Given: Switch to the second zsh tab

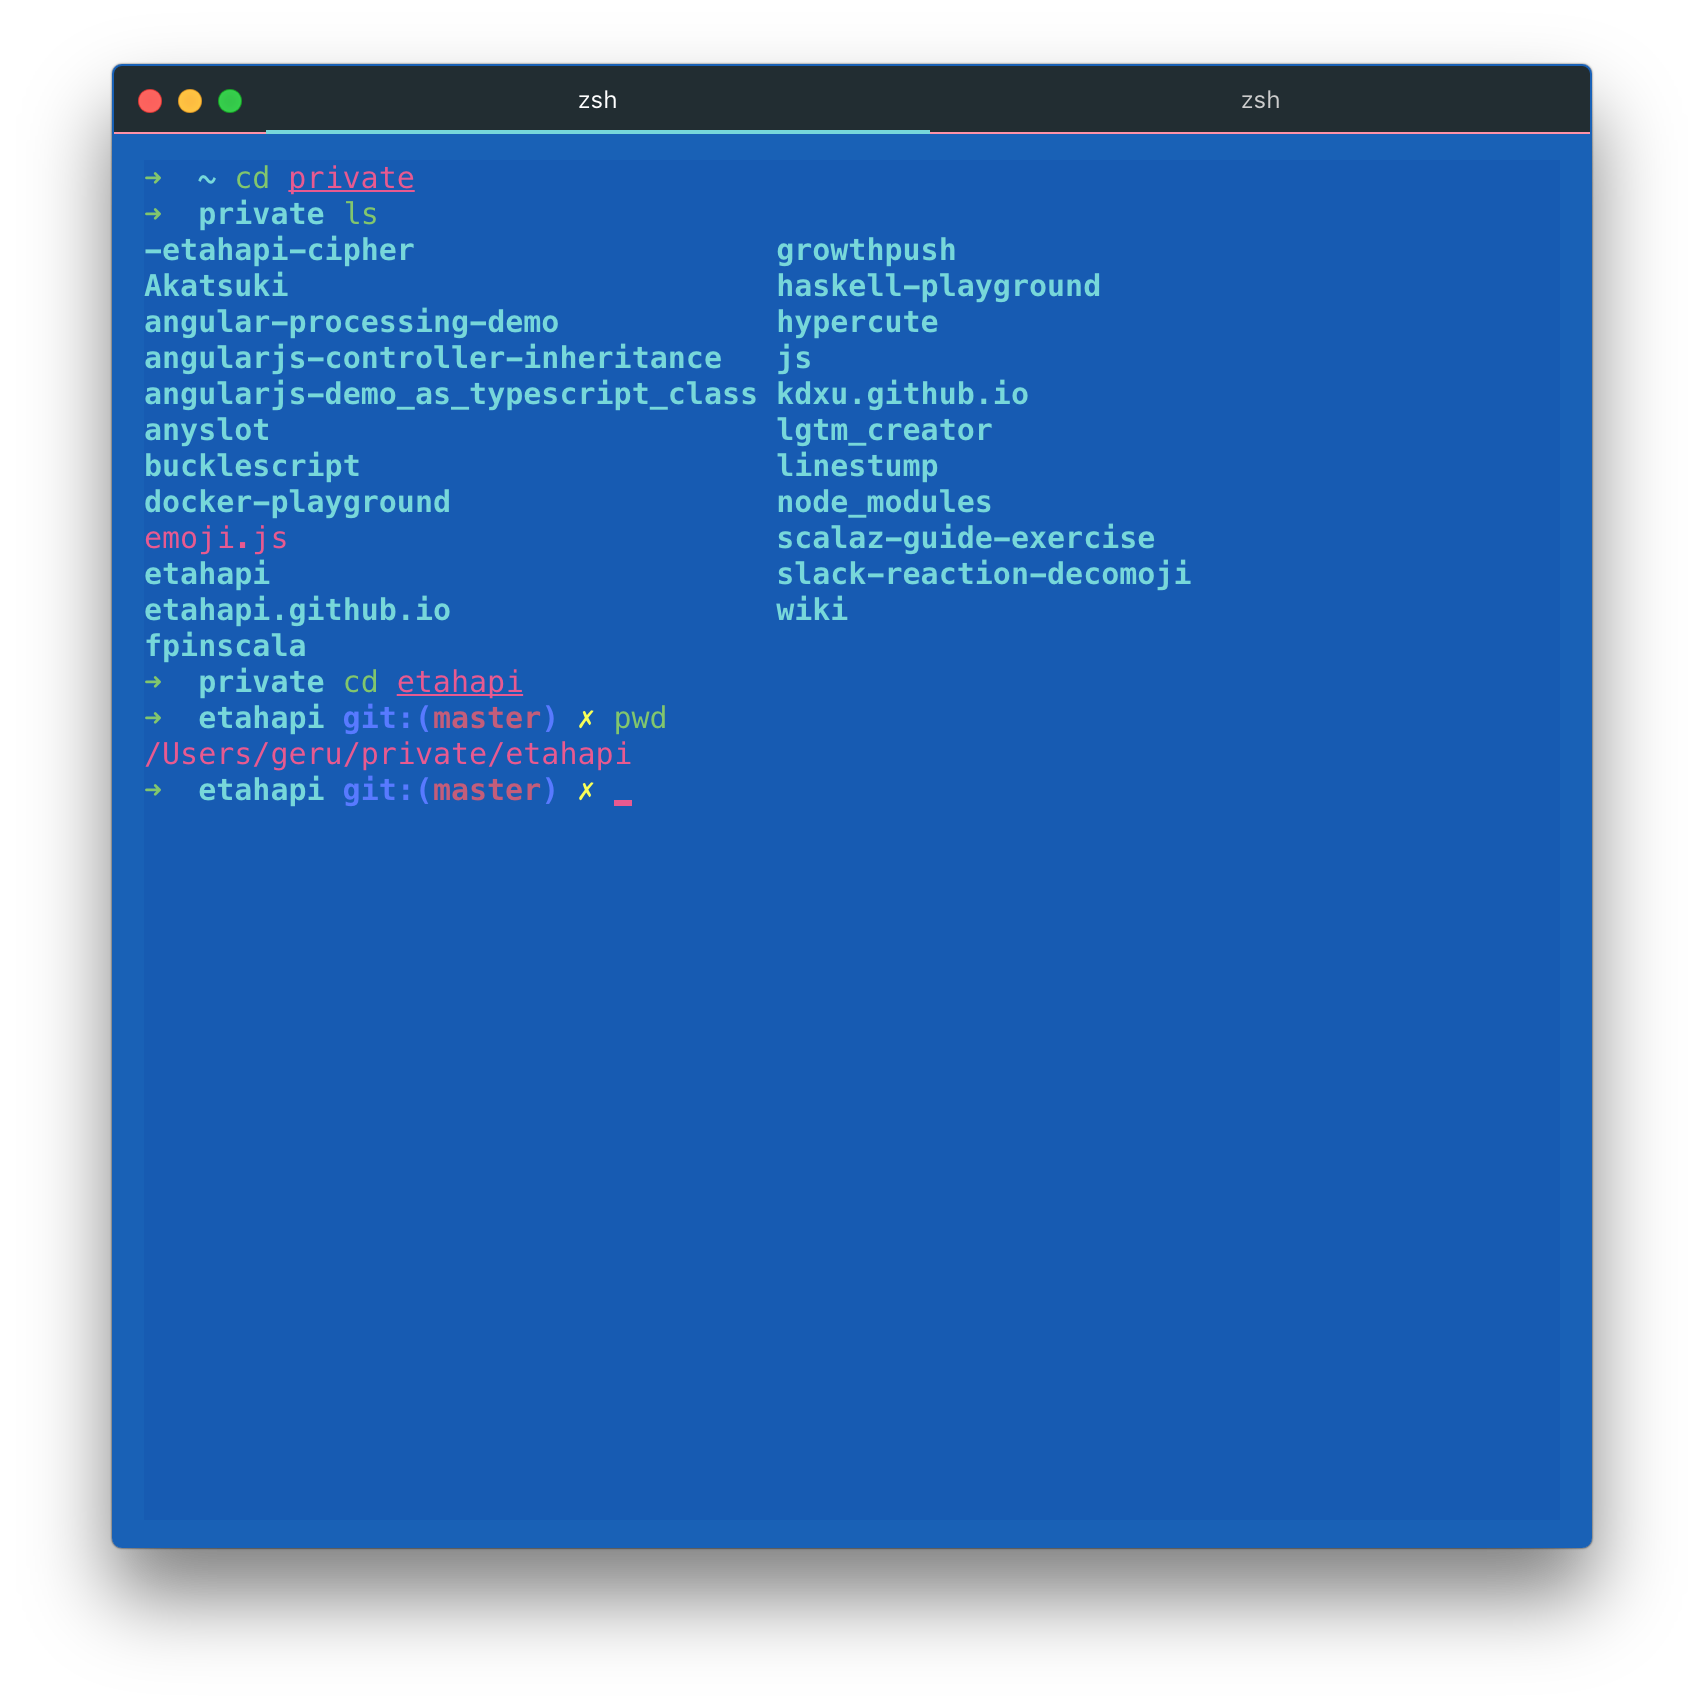Looking at the screenshot, I should coord(1259,100).
